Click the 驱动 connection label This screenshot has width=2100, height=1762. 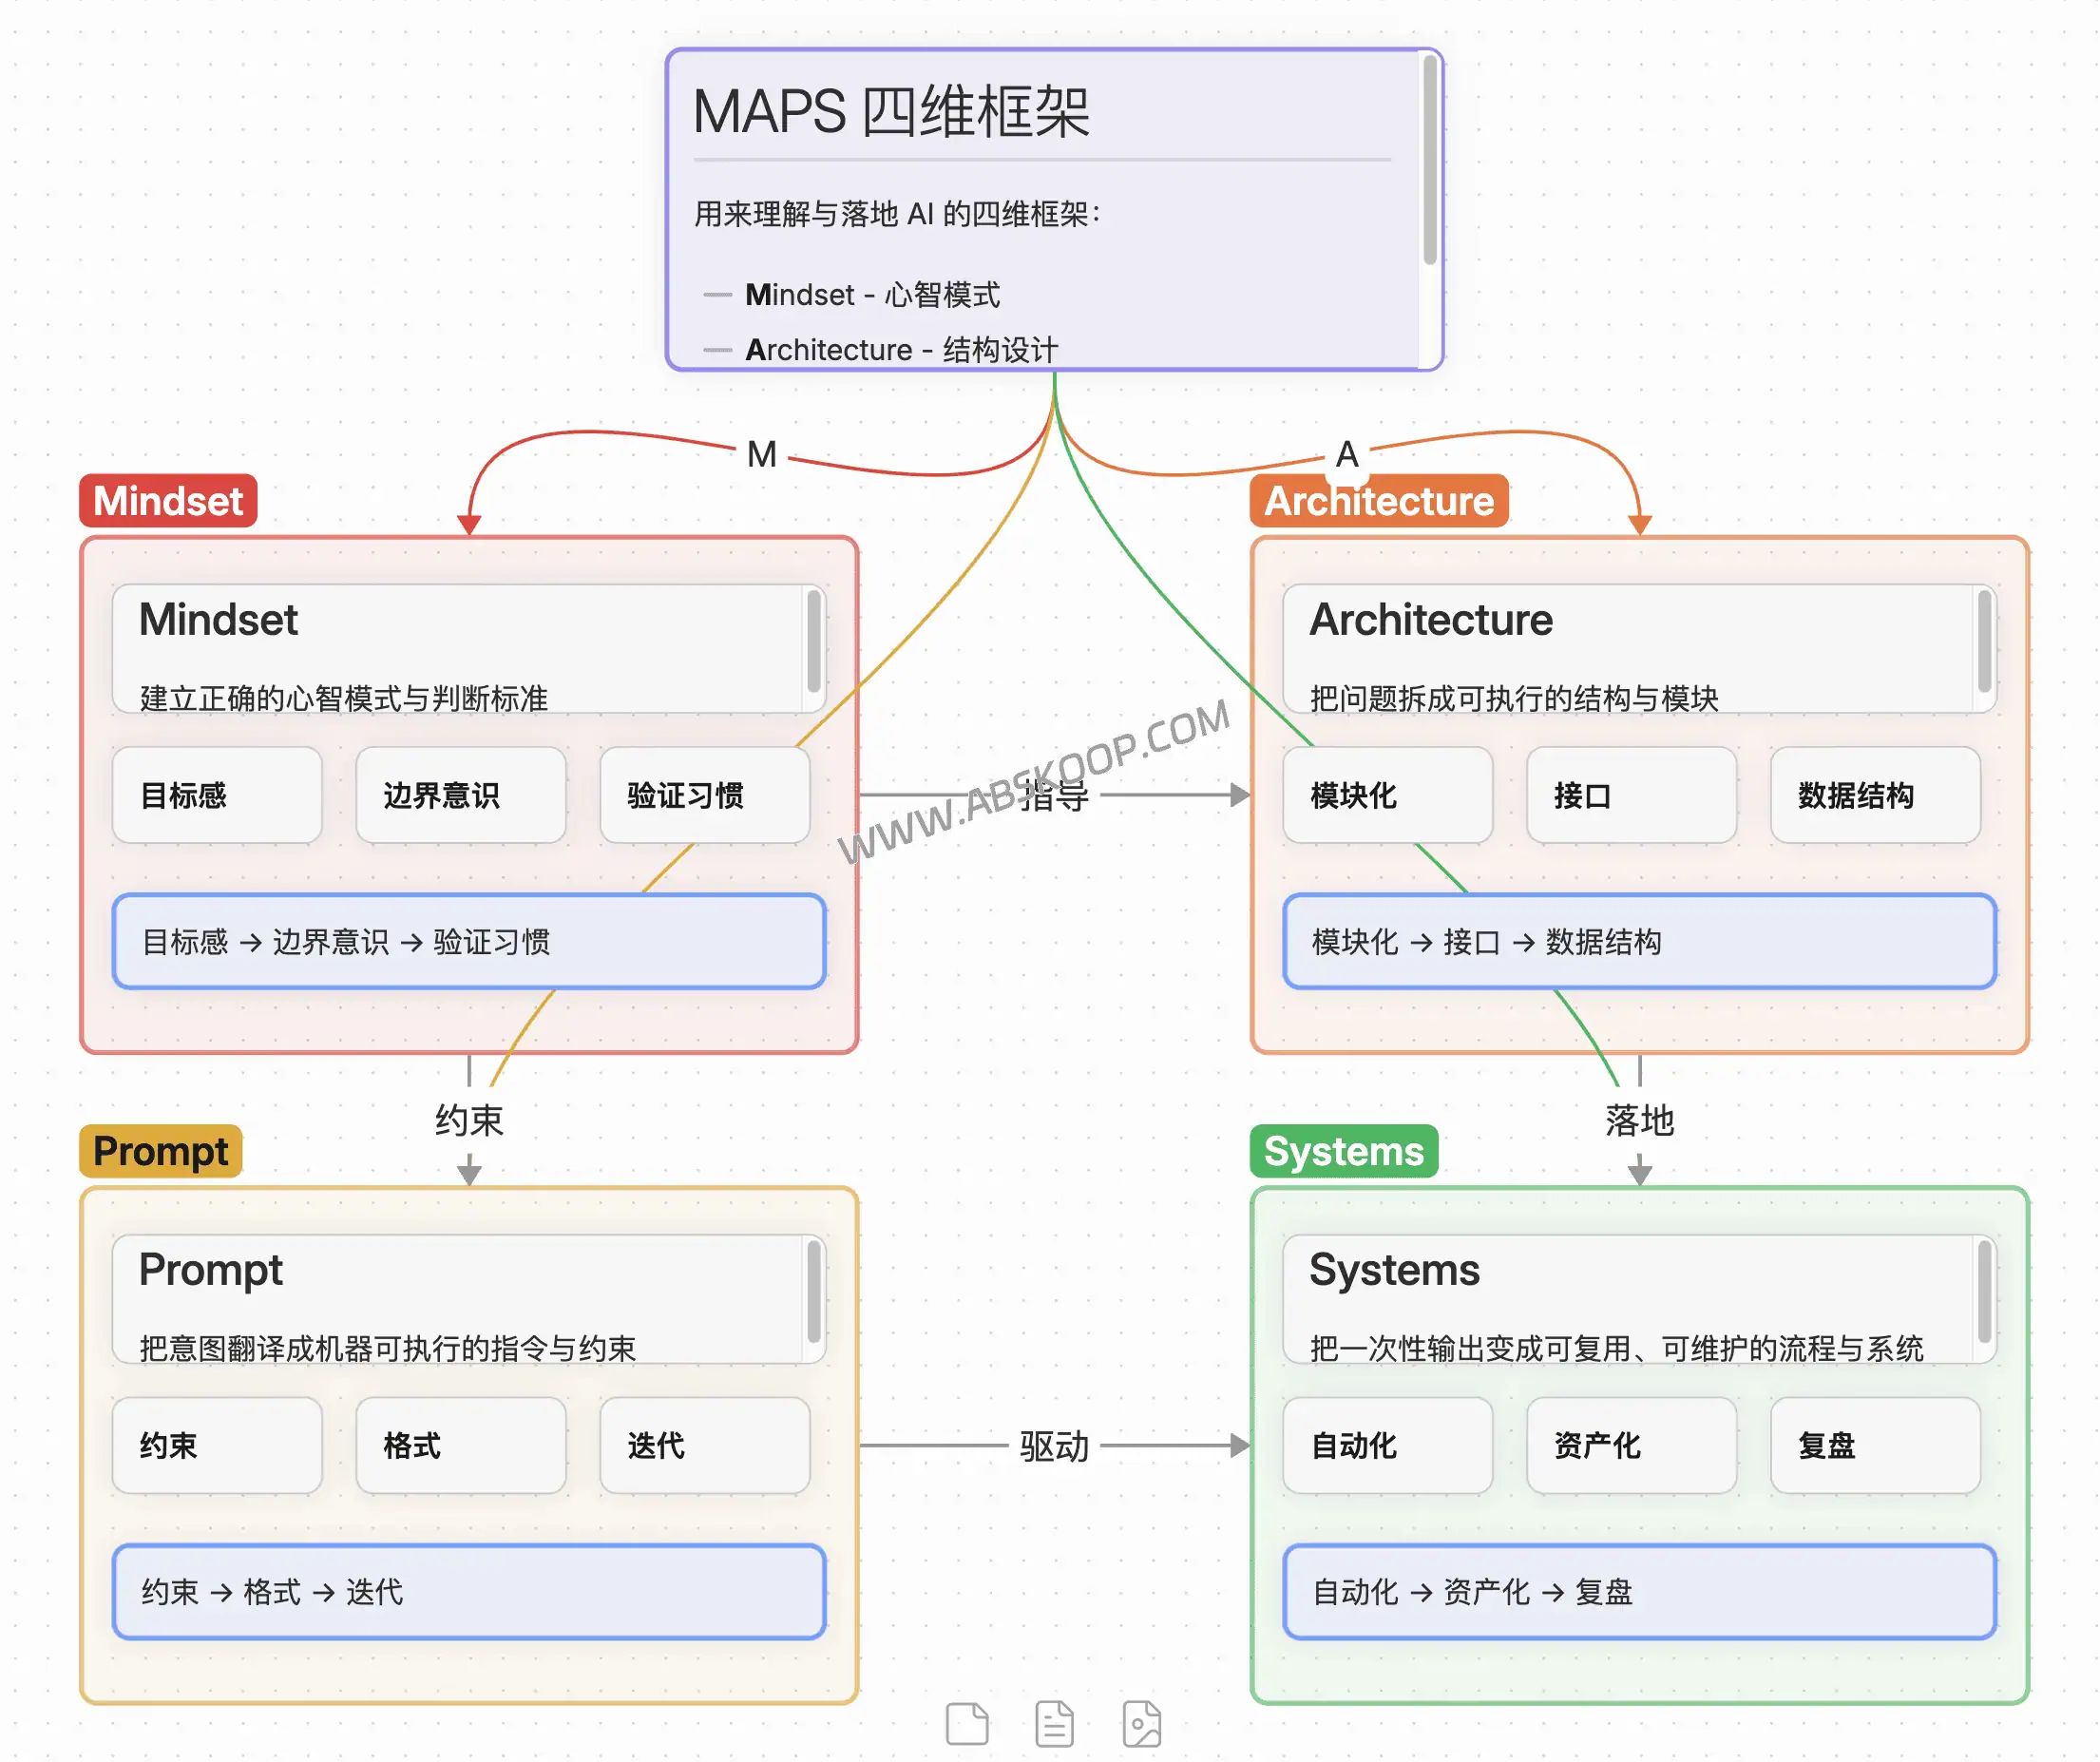1054,1446
